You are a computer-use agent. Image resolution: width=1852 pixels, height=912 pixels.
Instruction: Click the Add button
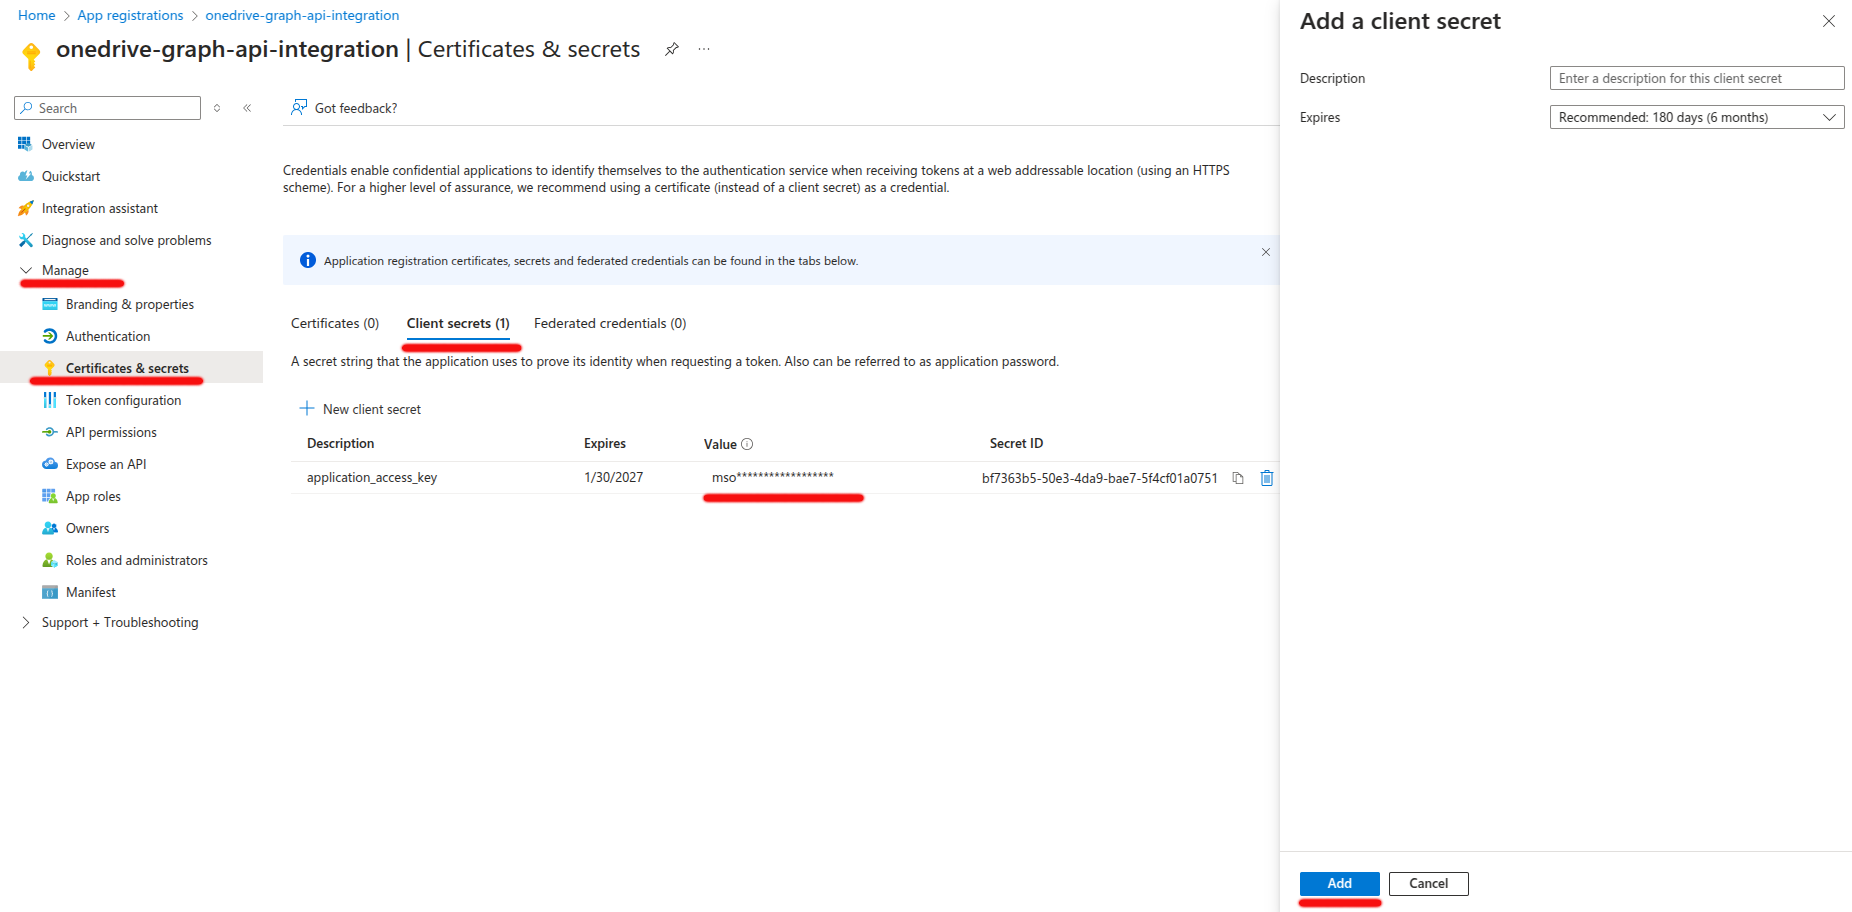1340,883
